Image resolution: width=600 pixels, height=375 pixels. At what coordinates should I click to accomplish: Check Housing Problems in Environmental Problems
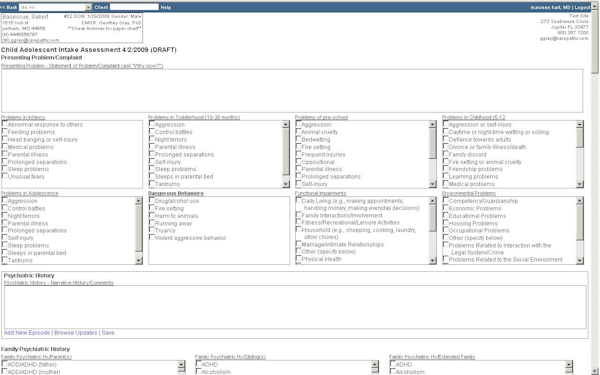click(445, 223)
